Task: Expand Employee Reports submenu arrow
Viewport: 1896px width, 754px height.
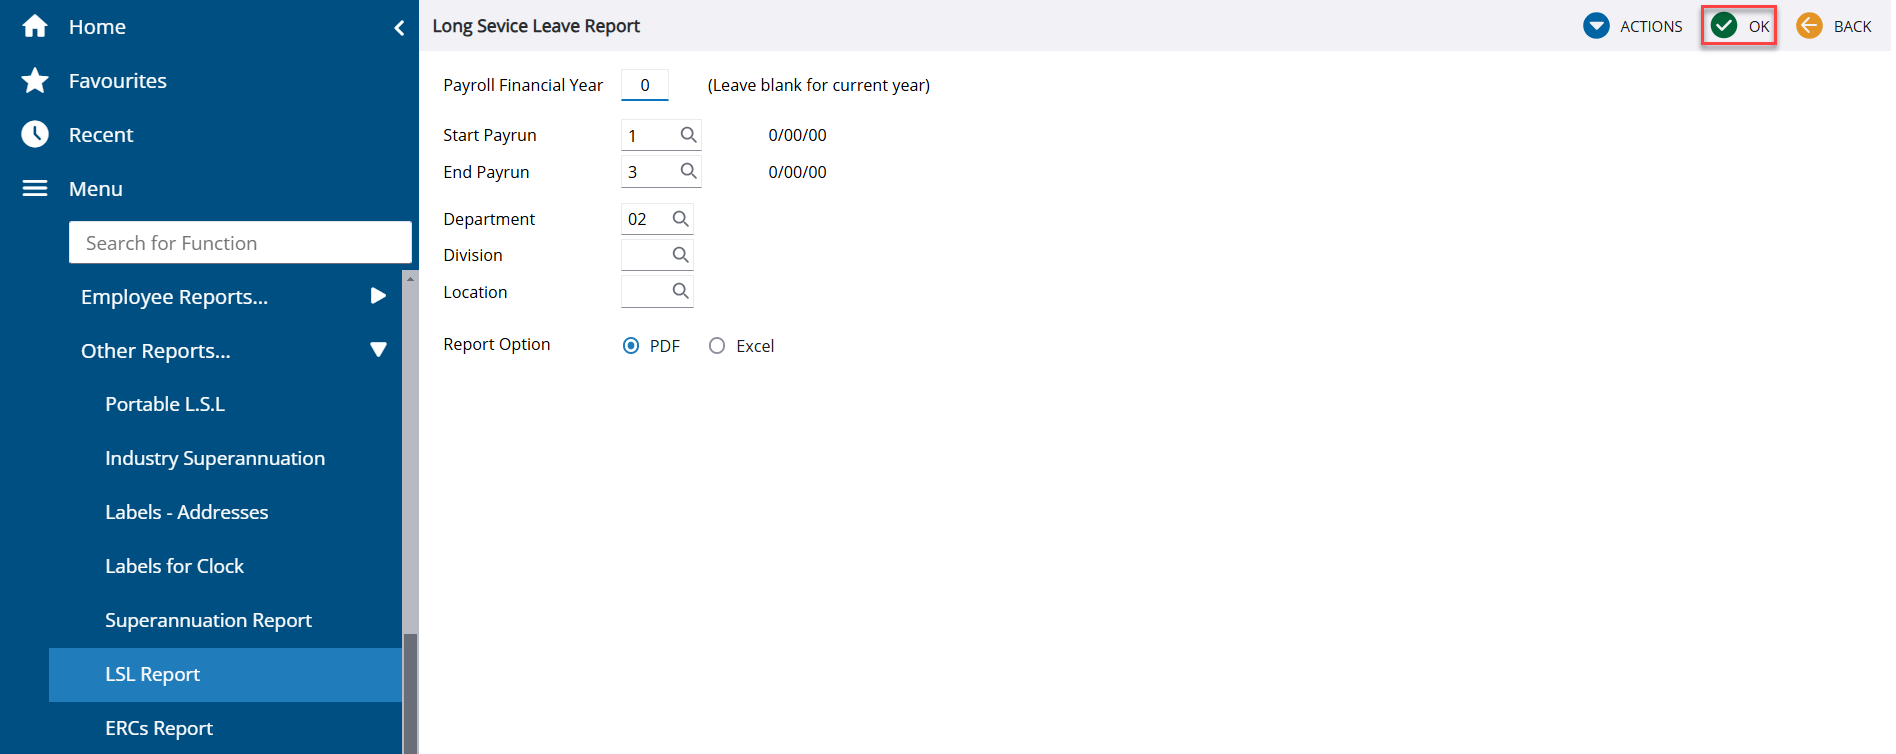Action: (378, 296)
